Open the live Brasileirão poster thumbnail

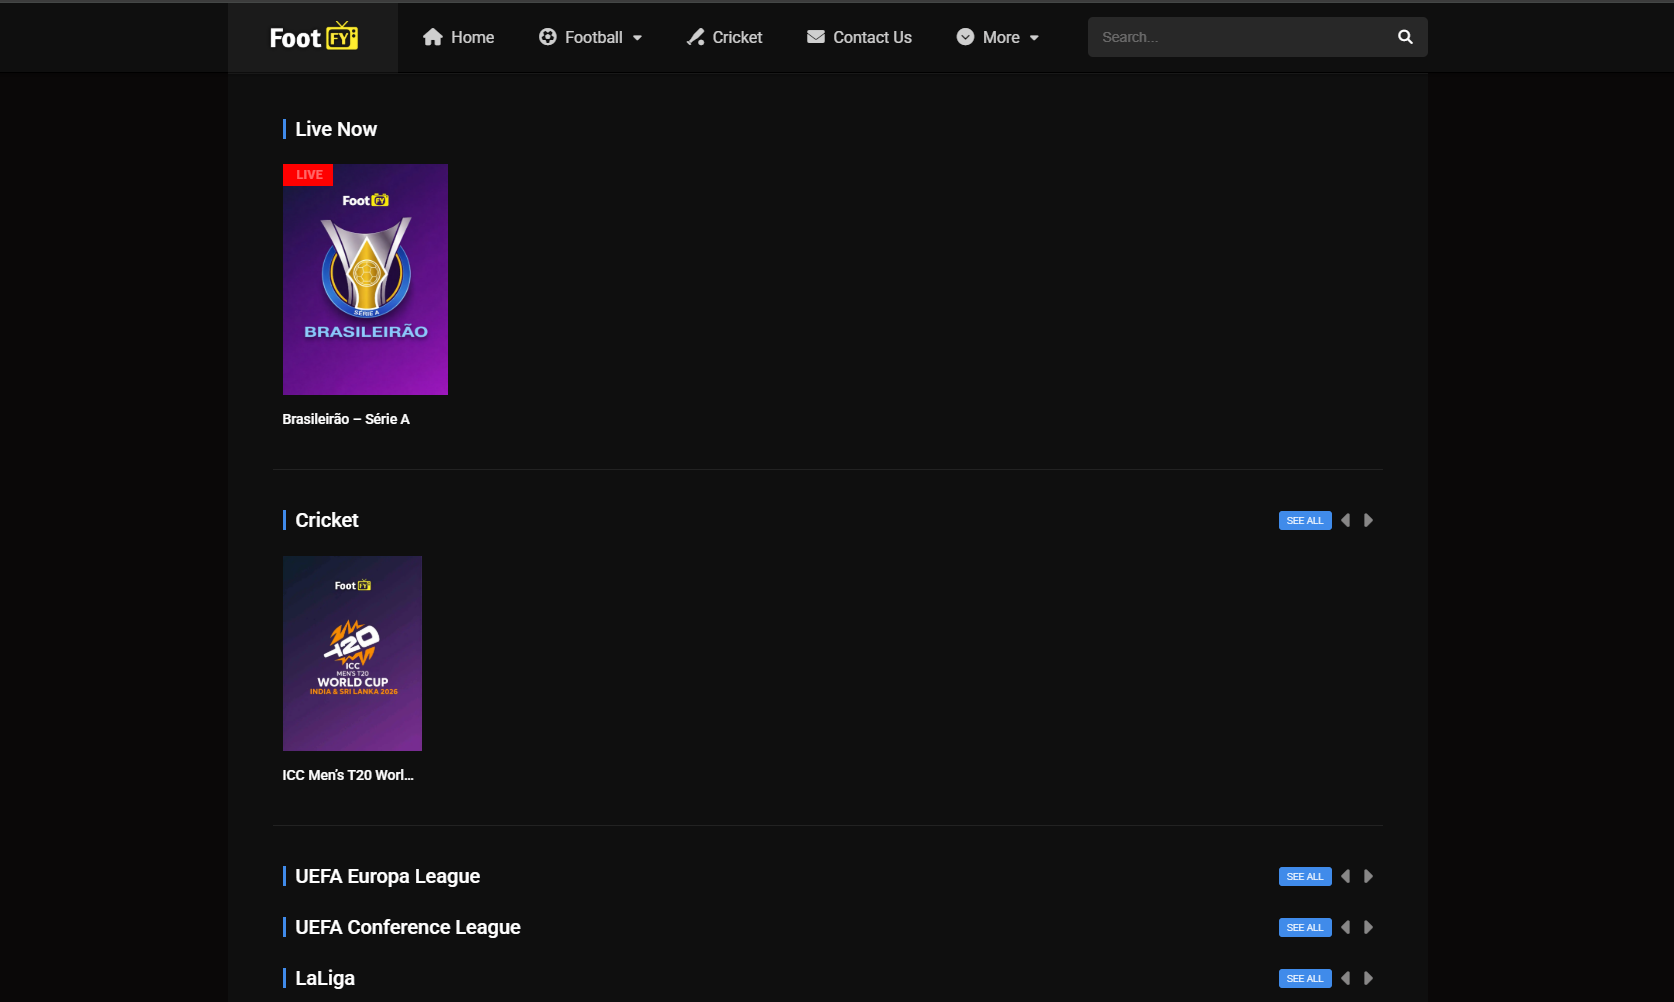[x=365, y=279]
